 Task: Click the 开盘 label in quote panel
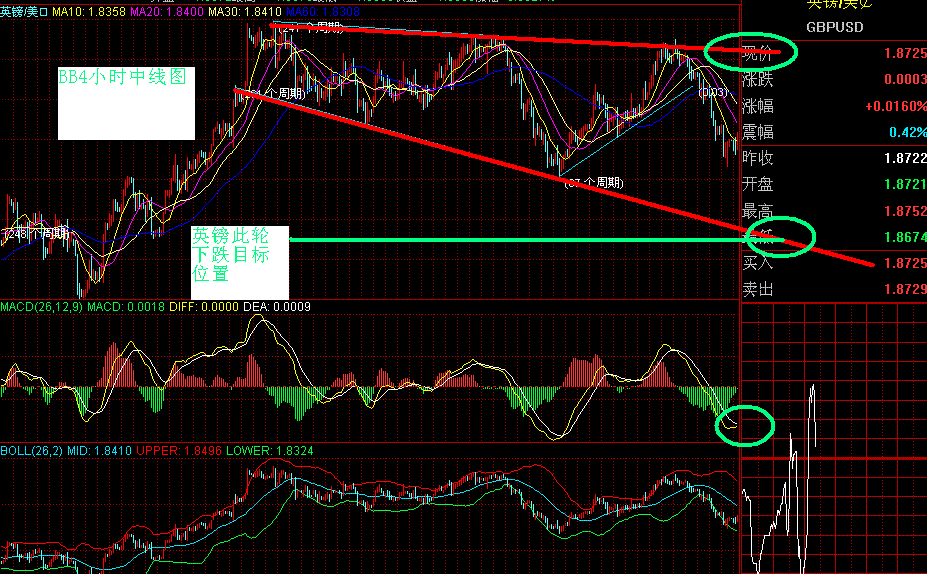(757, 184)
